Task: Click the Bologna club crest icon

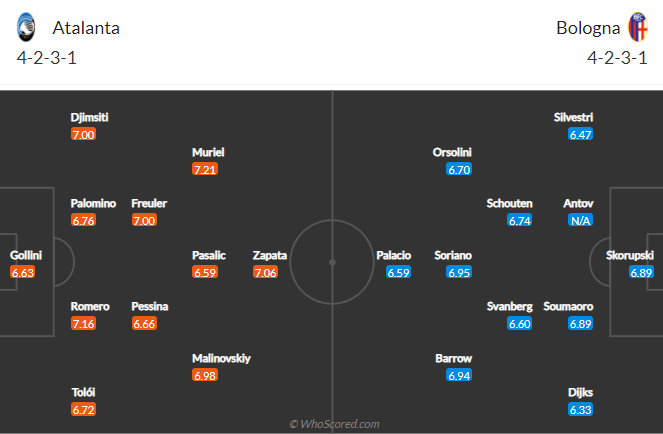Action: [x=638, y=27]
